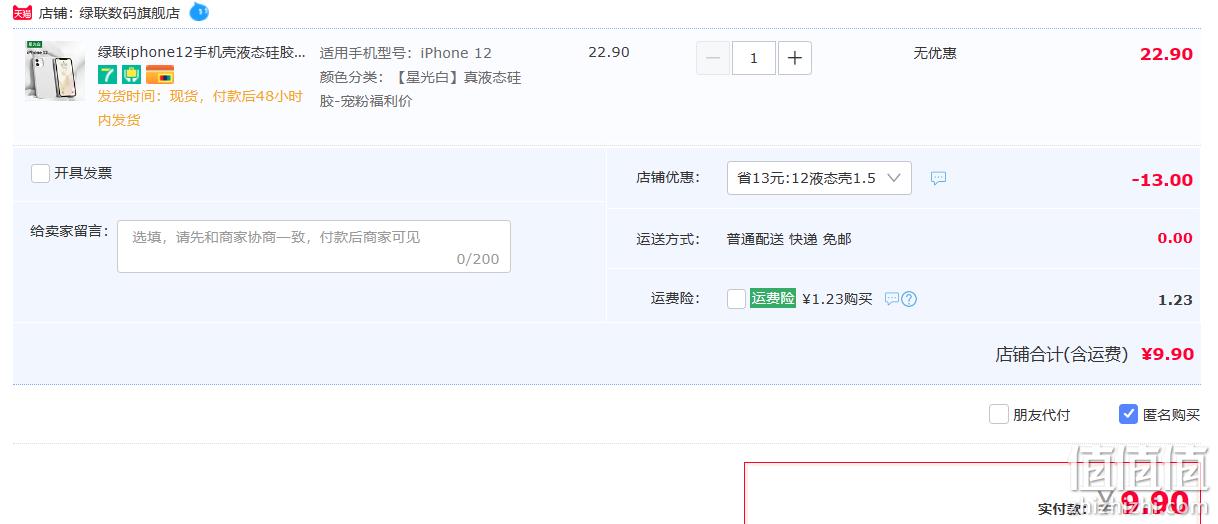Click the 颜色分类 星光白 color description
This screenshot has height=524, width=1218.
tap(420, 89)
